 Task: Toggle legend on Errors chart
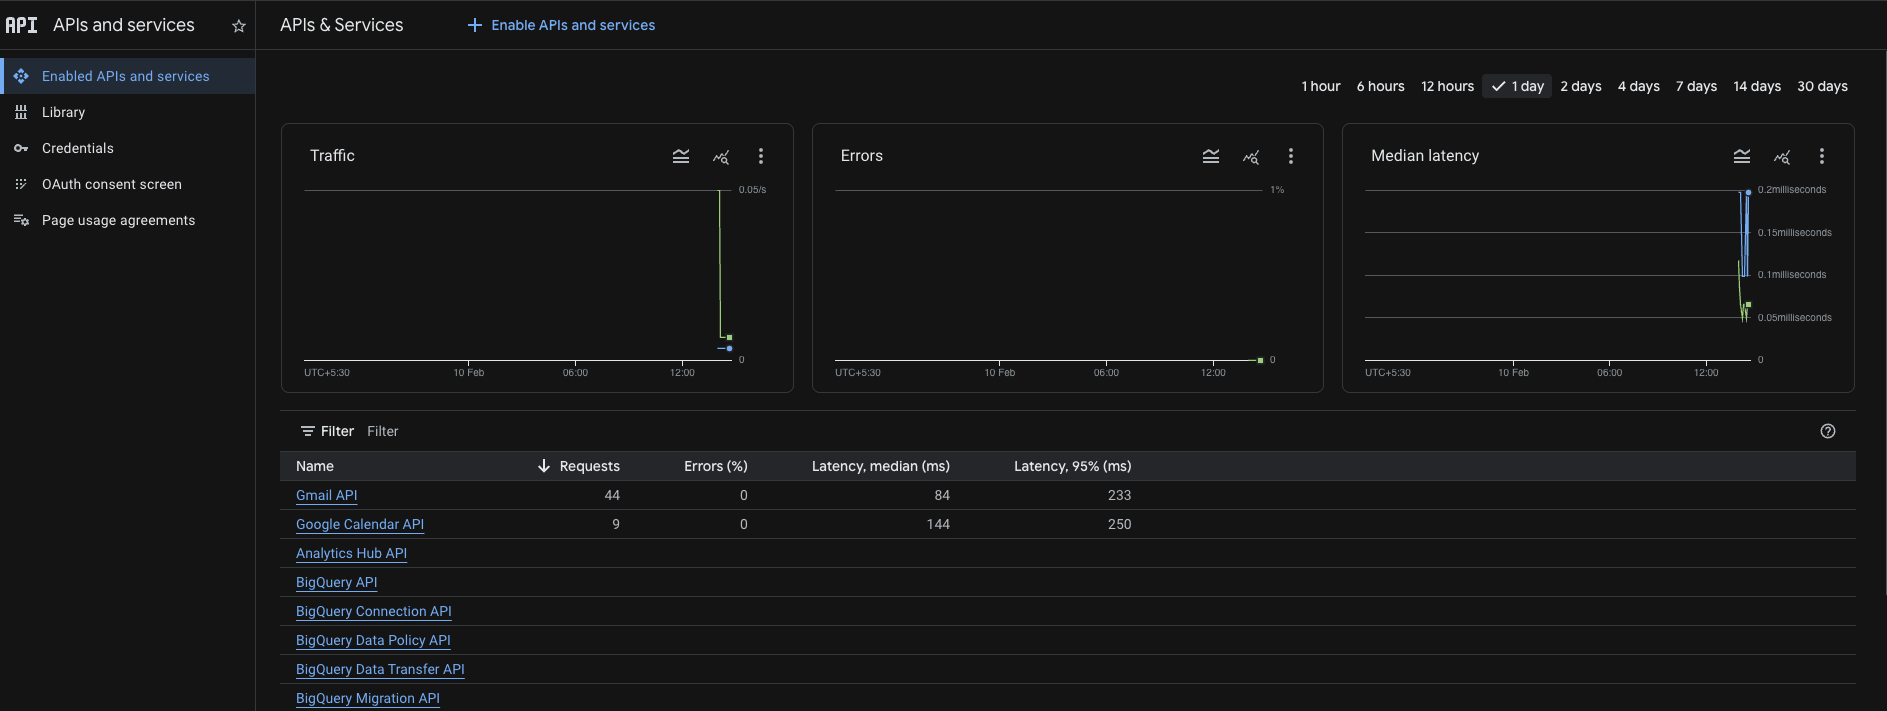pos(1211,156)
